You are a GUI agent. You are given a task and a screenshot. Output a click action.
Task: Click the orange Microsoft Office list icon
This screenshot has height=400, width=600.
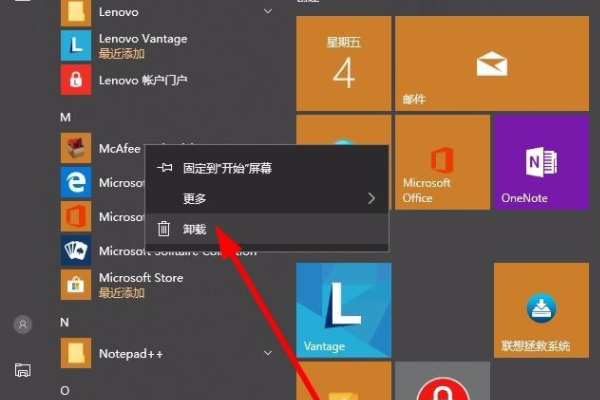point(76,216)
